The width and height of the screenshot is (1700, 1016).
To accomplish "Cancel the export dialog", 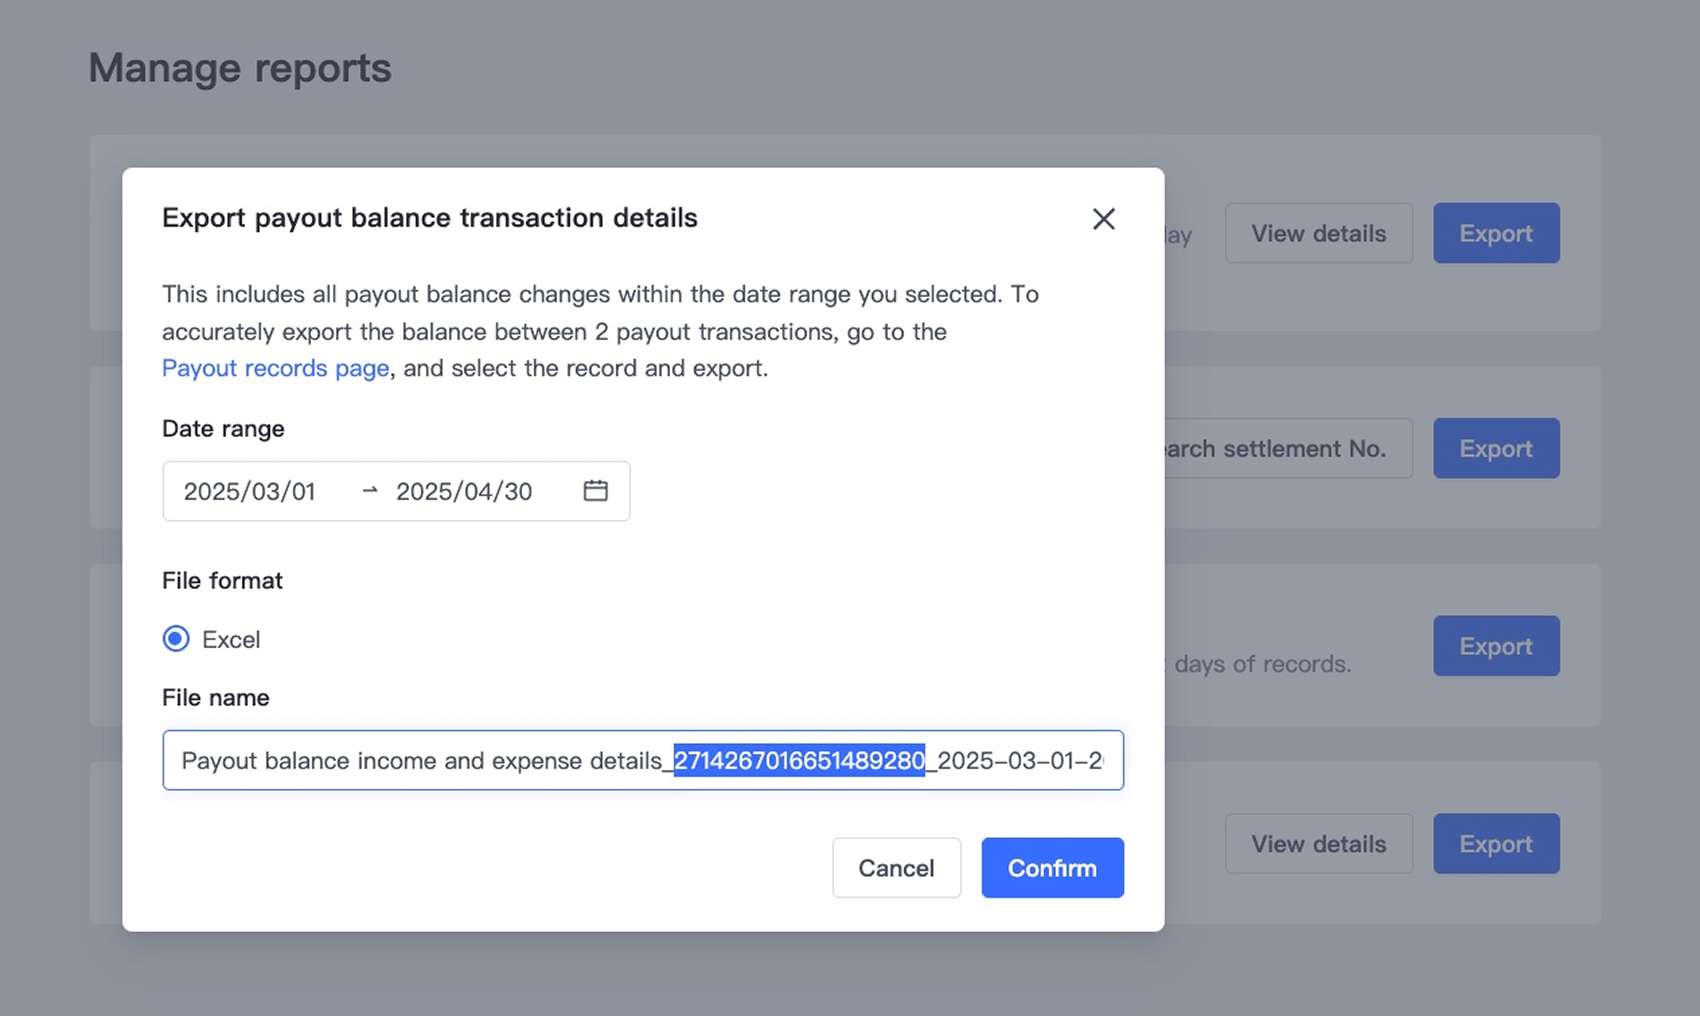I will tap(896, 868).
